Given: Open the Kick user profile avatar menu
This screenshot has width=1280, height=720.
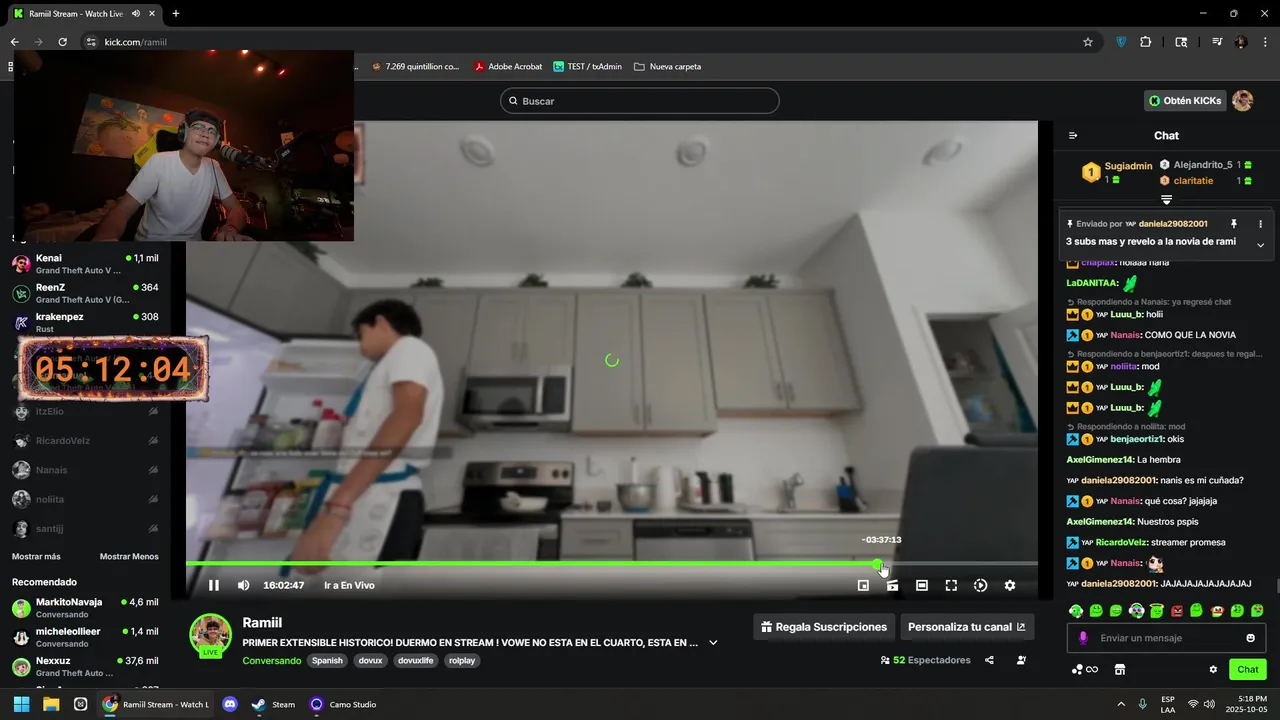Looking at the screenshot, I should click(x=1242, y=101).
